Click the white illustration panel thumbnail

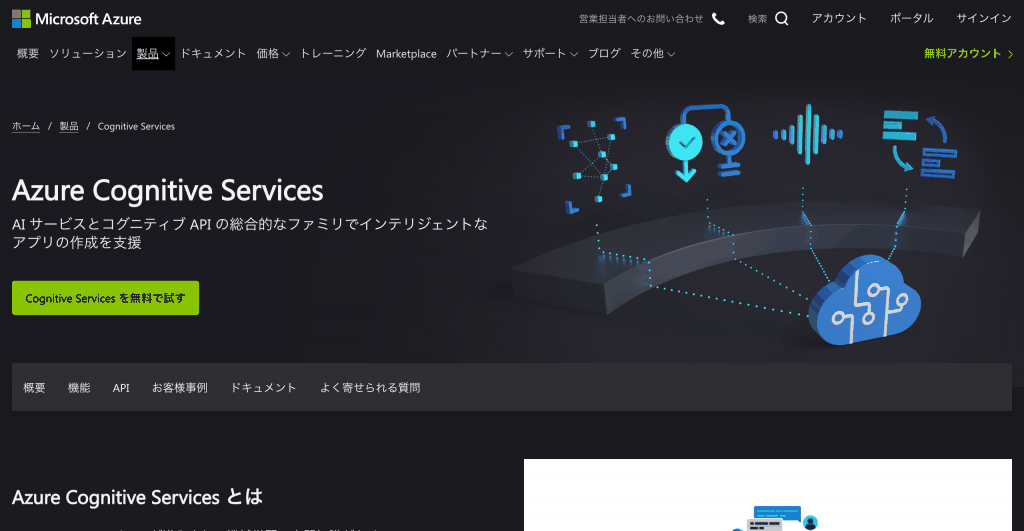(x=767, y=495)
